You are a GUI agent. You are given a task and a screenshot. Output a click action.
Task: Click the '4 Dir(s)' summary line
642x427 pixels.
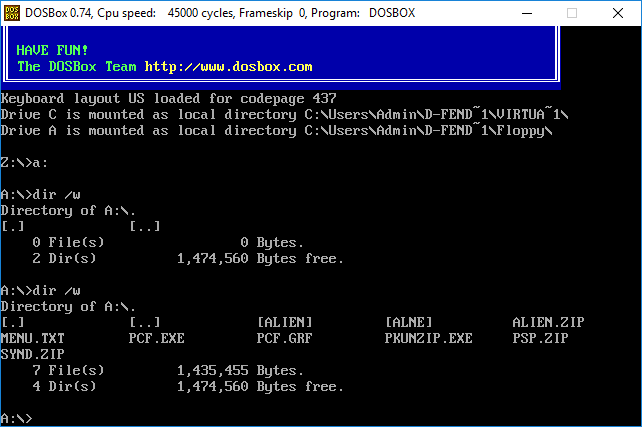64,386
